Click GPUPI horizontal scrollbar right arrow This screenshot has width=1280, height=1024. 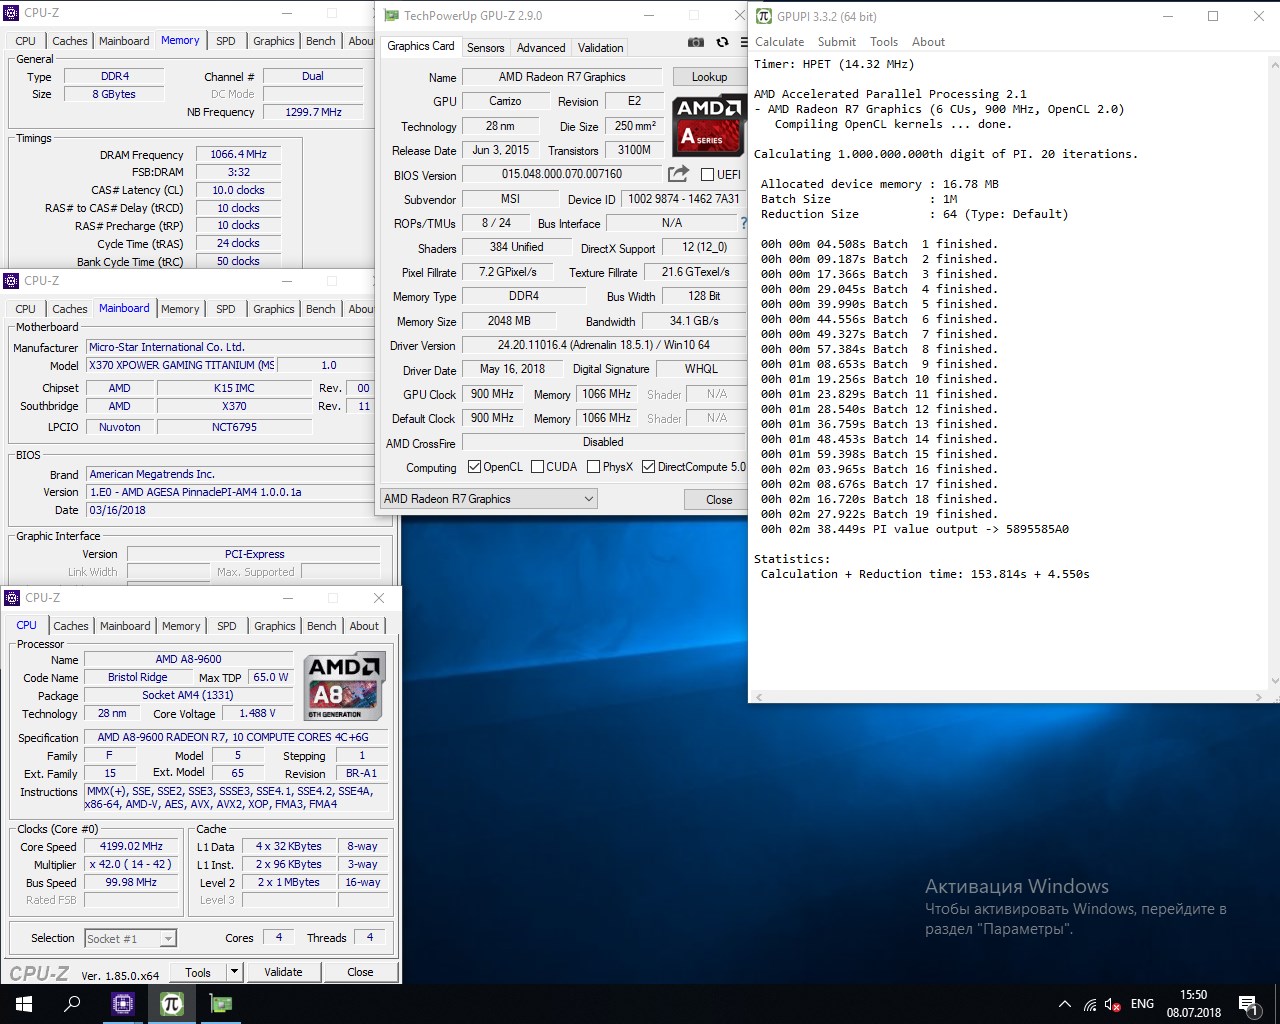[x=1259, y=696]
